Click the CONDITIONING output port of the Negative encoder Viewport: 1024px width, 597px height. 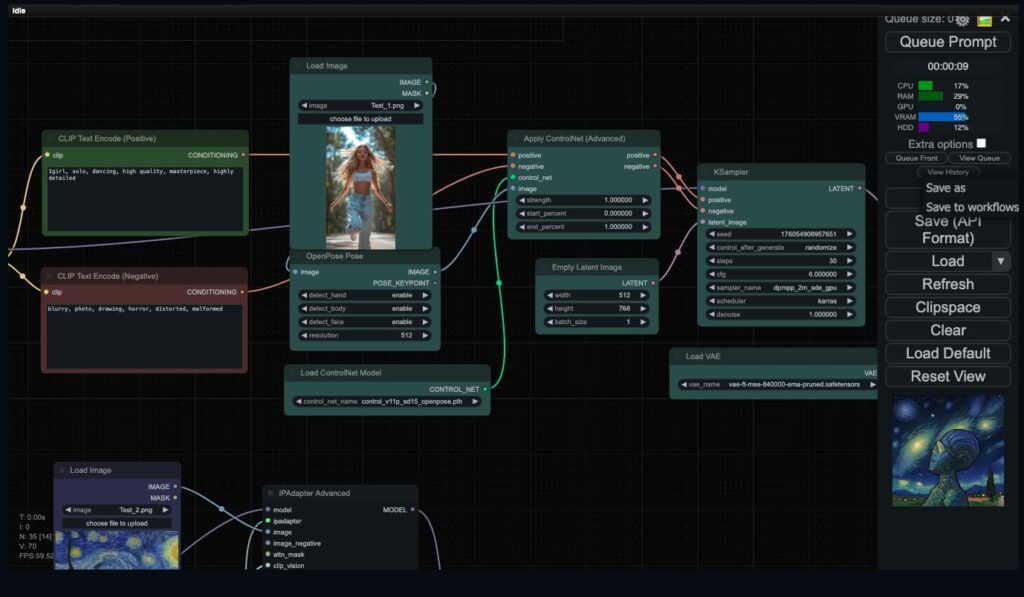(x=242, y=292)
